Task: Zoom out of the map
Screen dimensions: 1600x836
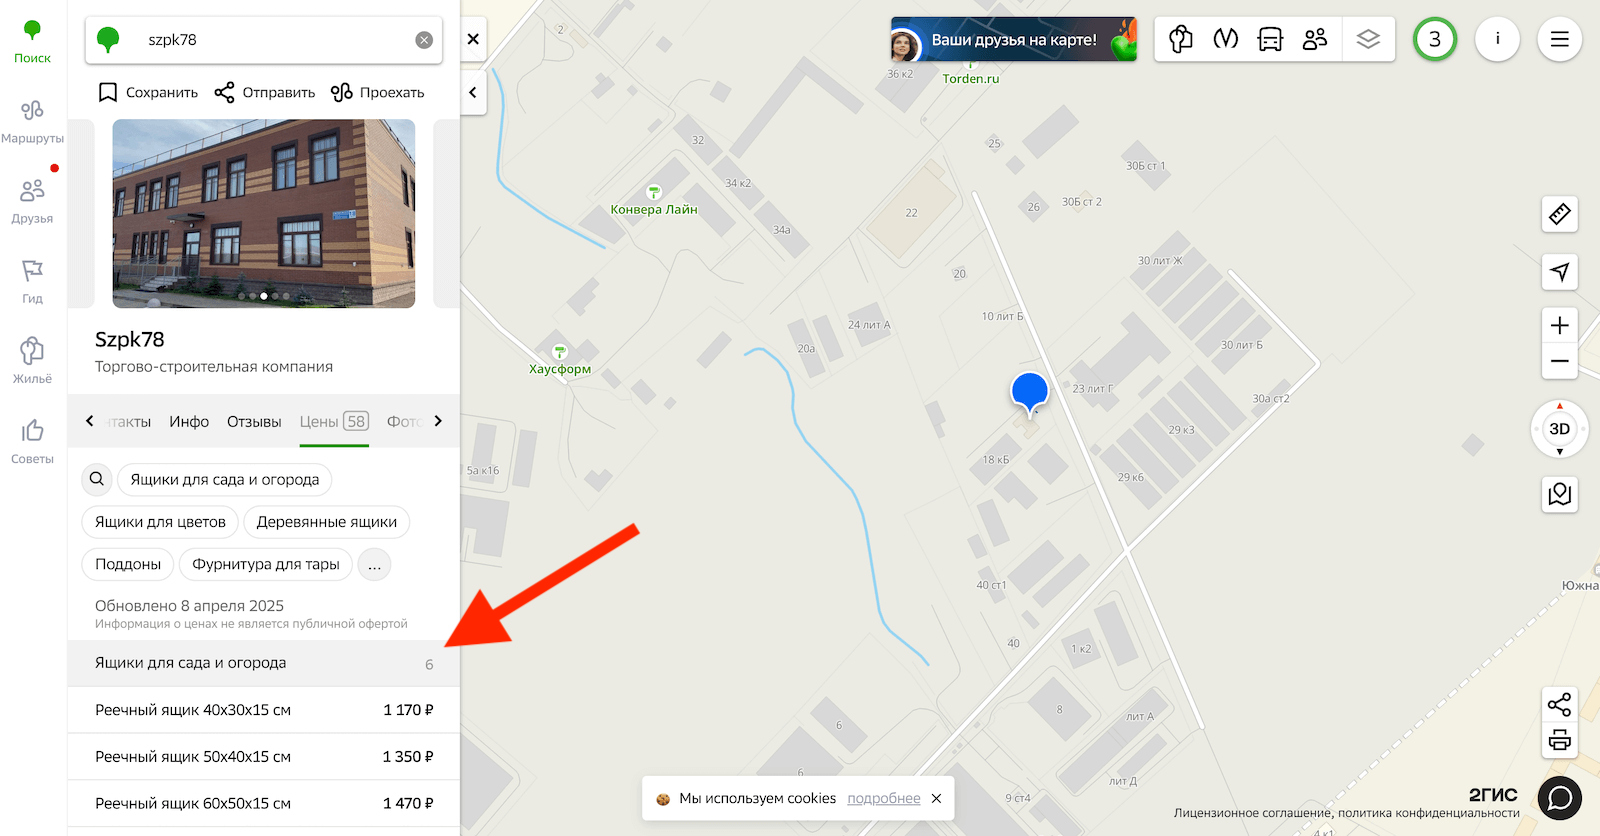Action: point(1560,361)
